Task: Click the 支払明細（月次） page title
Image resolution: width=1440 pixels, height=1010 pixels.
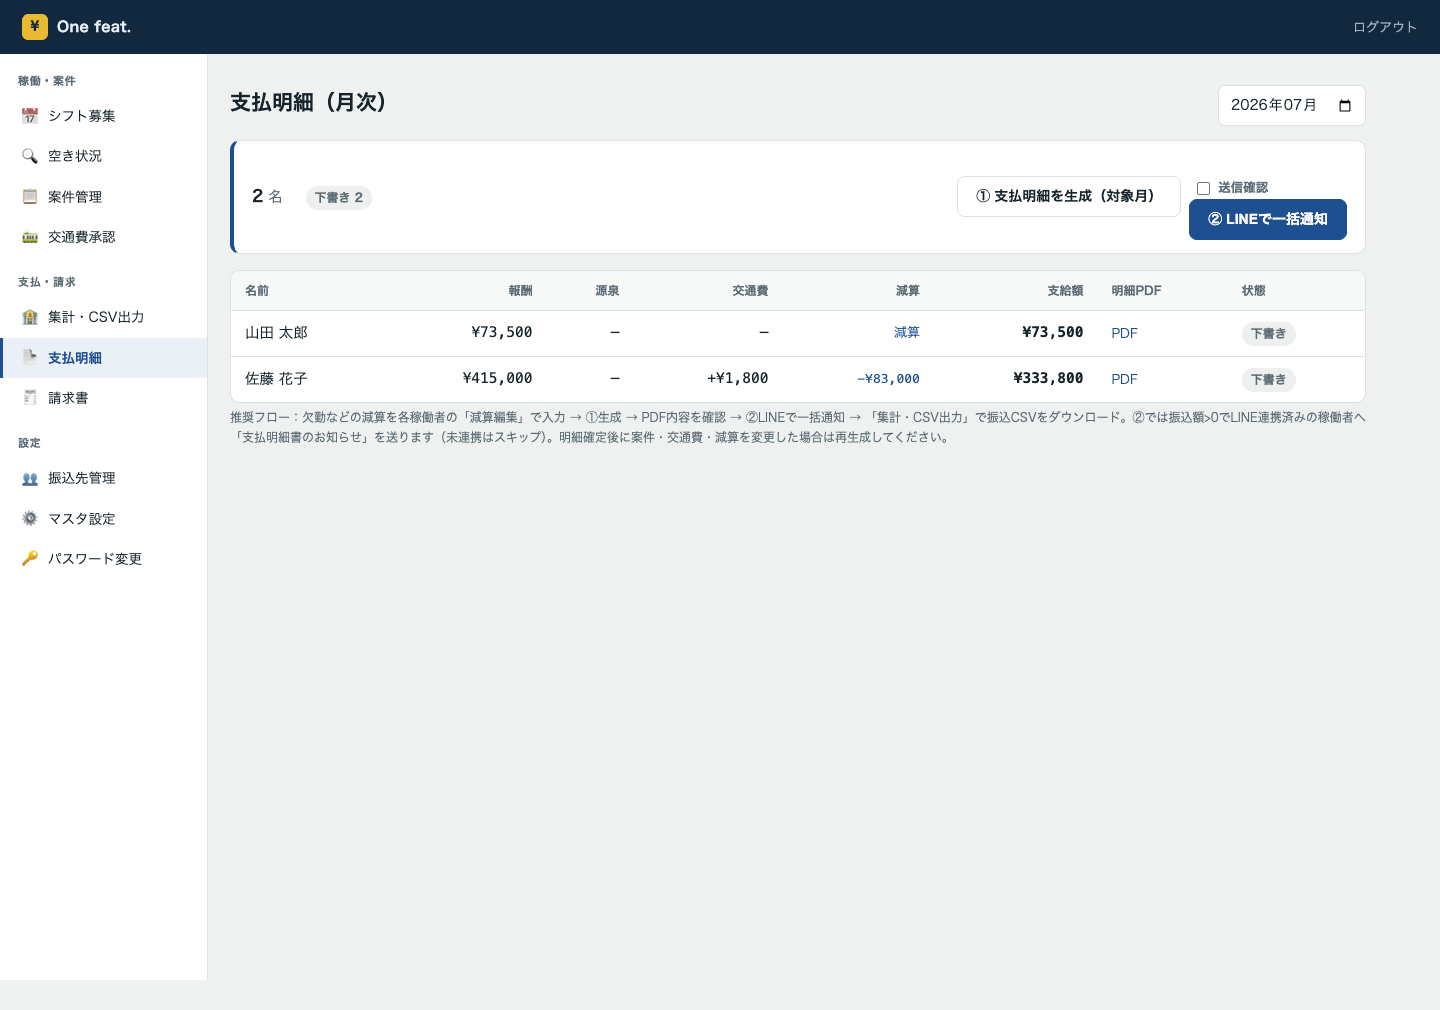Action: 308,102
